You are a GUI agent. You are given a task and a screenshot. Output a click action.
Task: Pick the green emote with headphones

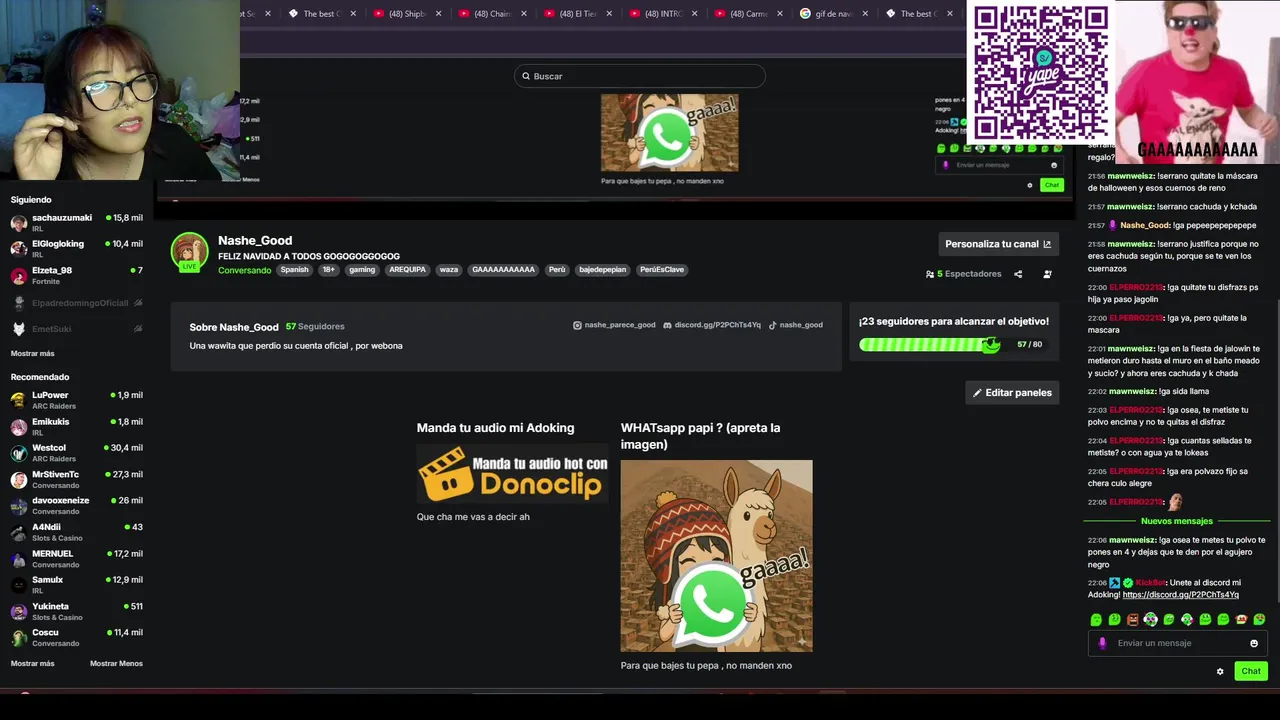tap(1187, 620)
